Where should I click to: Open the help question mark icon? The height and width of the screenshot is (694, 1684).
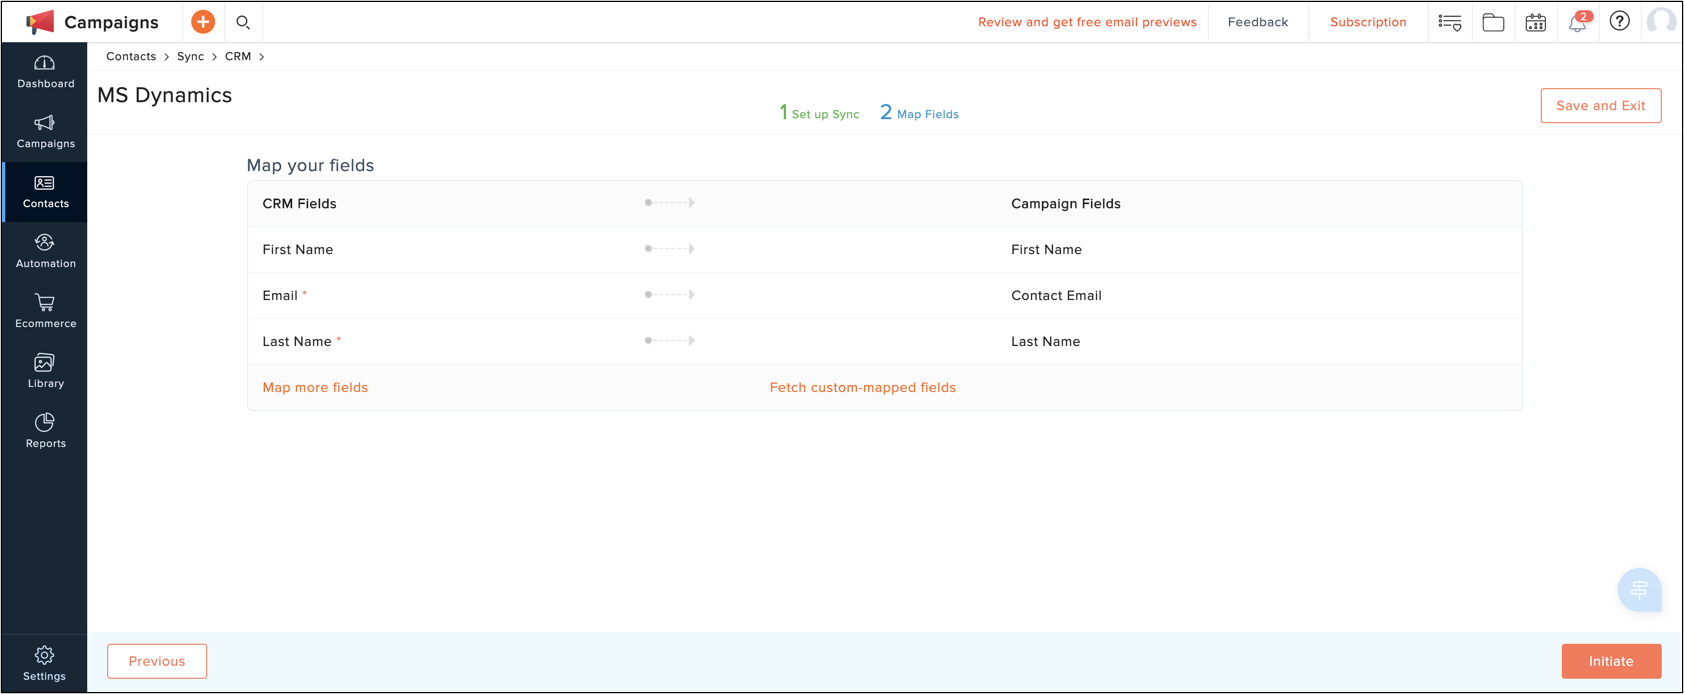pyautogui.click(x=1620, y=21)
